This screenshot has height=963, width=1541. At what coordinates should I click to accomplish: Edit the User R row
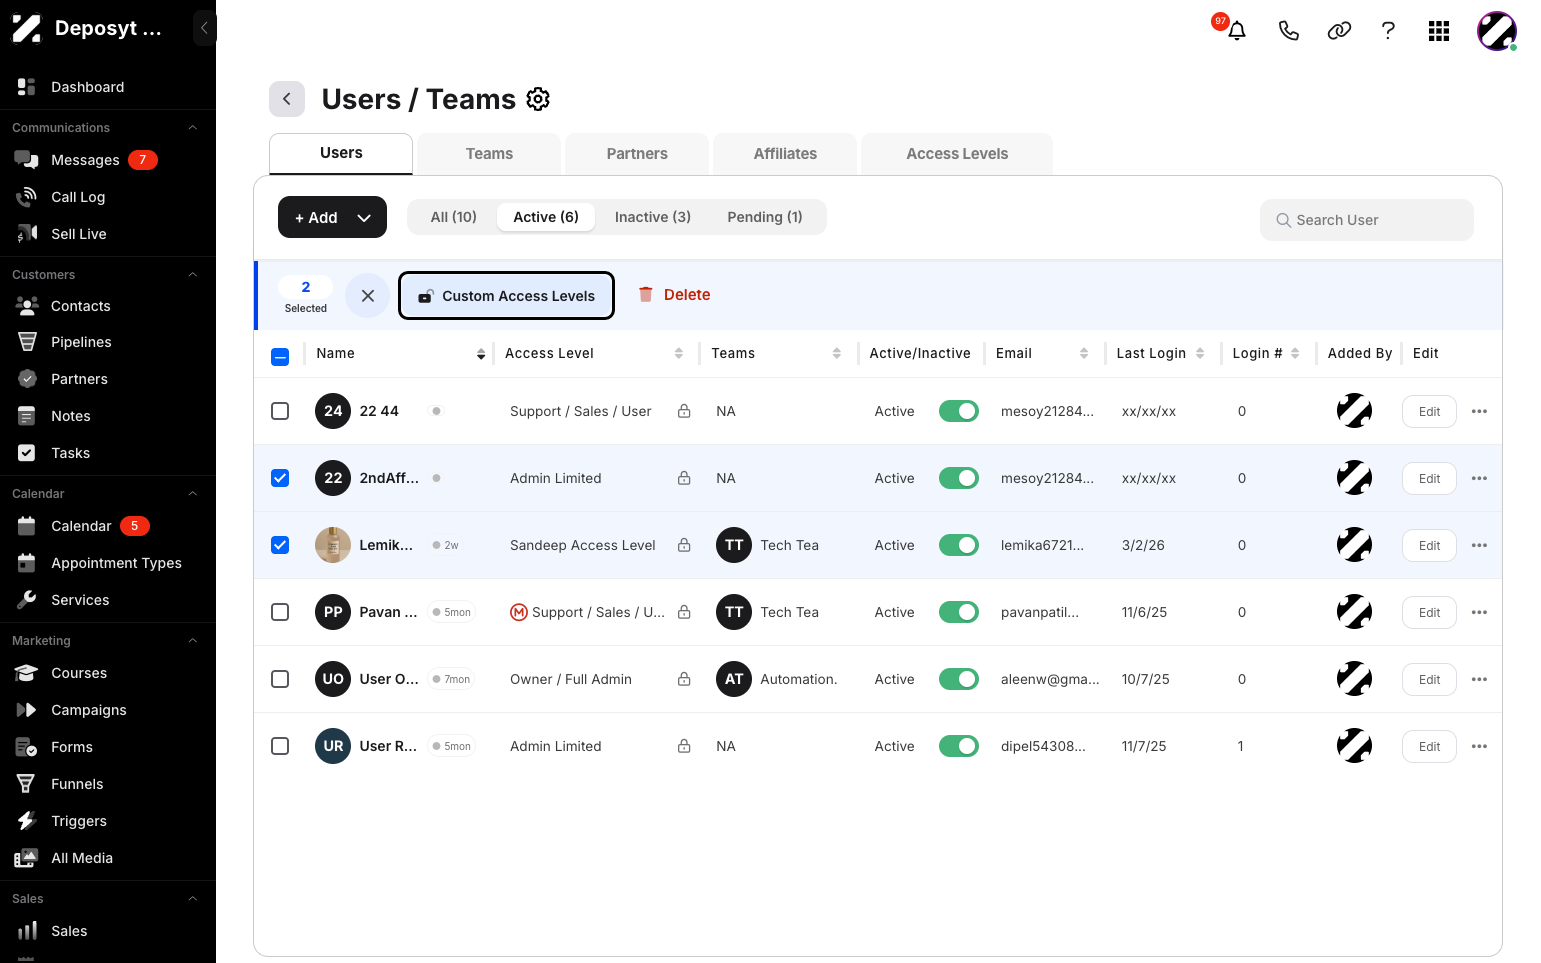click(x=1429, y=747)
